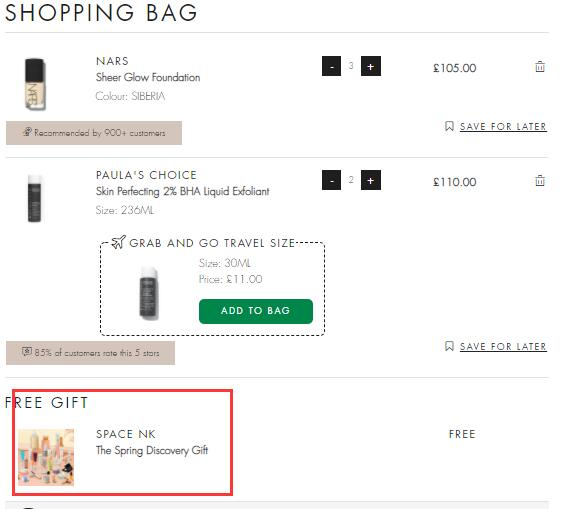The width and height of the screenshot is (562, 509).
Task: Save Paula's Choice exfoliant for later
Action: [x=503, y=347]
